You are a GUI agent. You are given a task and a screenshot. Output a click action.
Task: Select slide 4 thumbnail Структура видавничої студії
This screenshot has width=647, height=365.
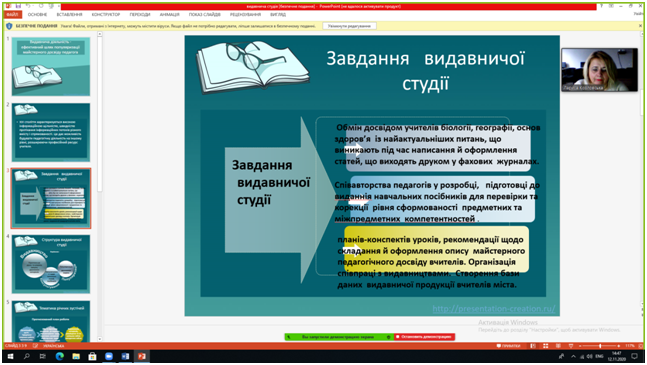pos(51,264)
